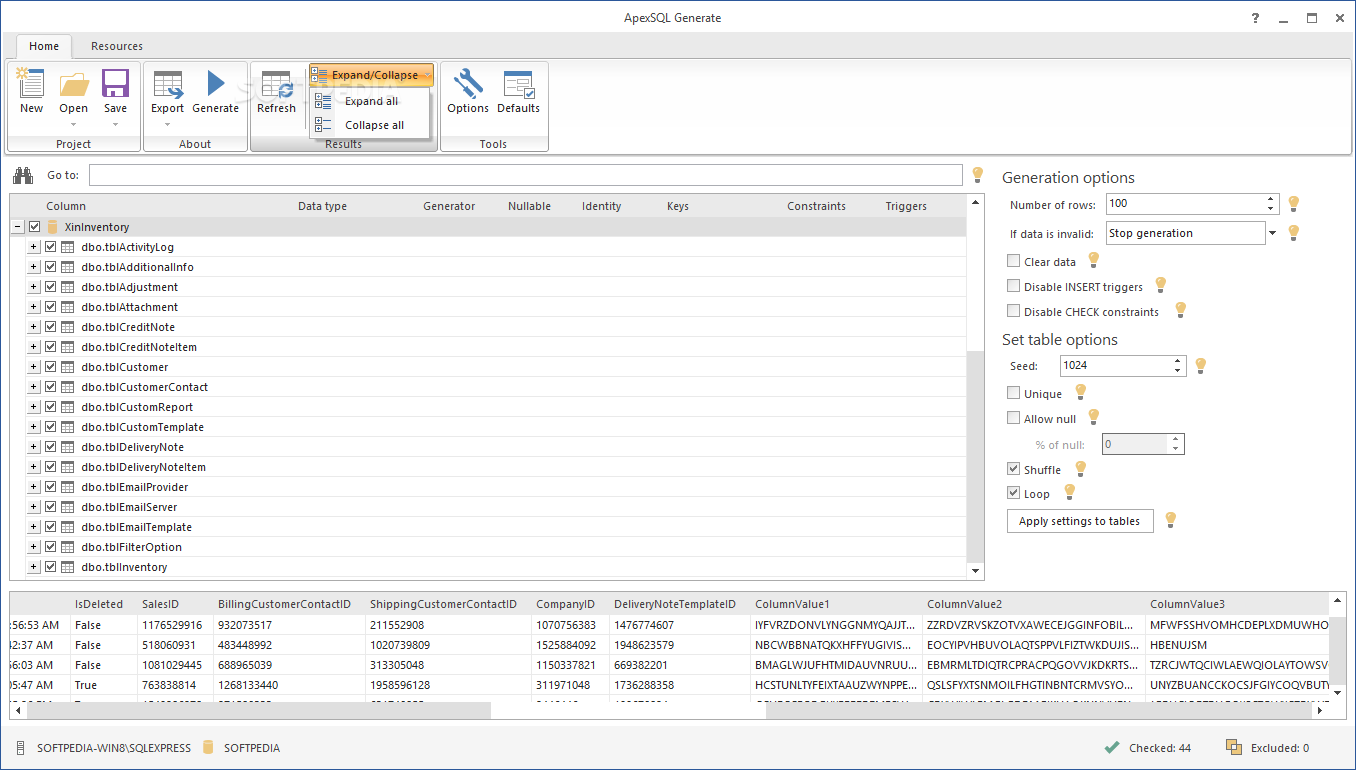This screenshot has width=1356, height=770.
Task: Expand the dbo.tblInventory table node
Action: click(x=33, y=567)
